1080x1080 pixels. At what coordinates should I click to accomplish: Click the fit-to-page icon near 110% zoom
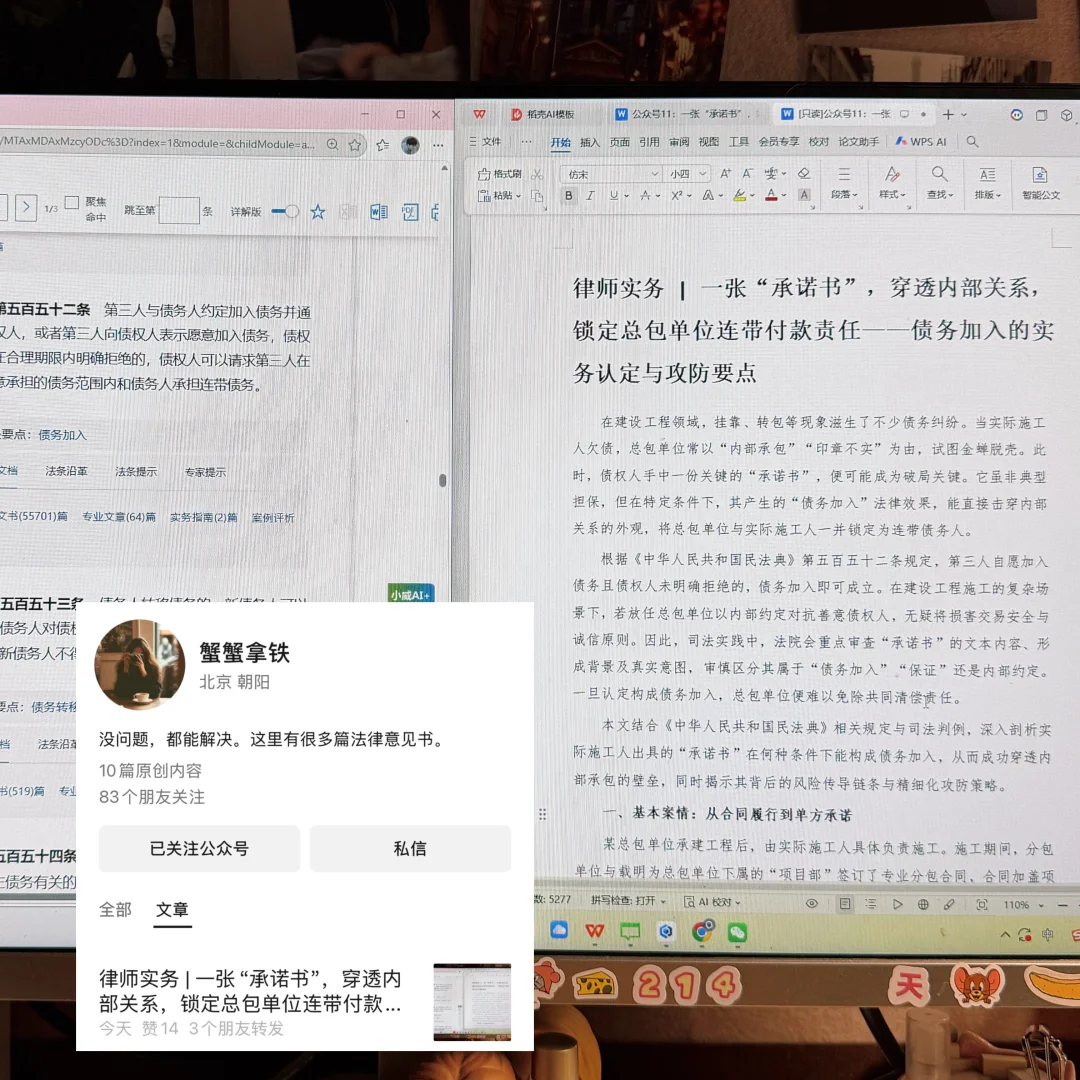982,904
